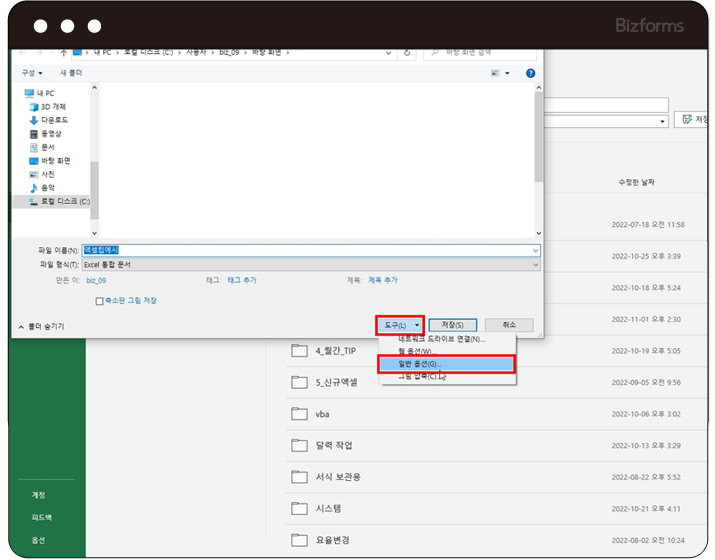The height and width of the screenshot is (560, 715).
Task: Click the 바탕 화면 검색 search box
Action: [x=480, y=53]
